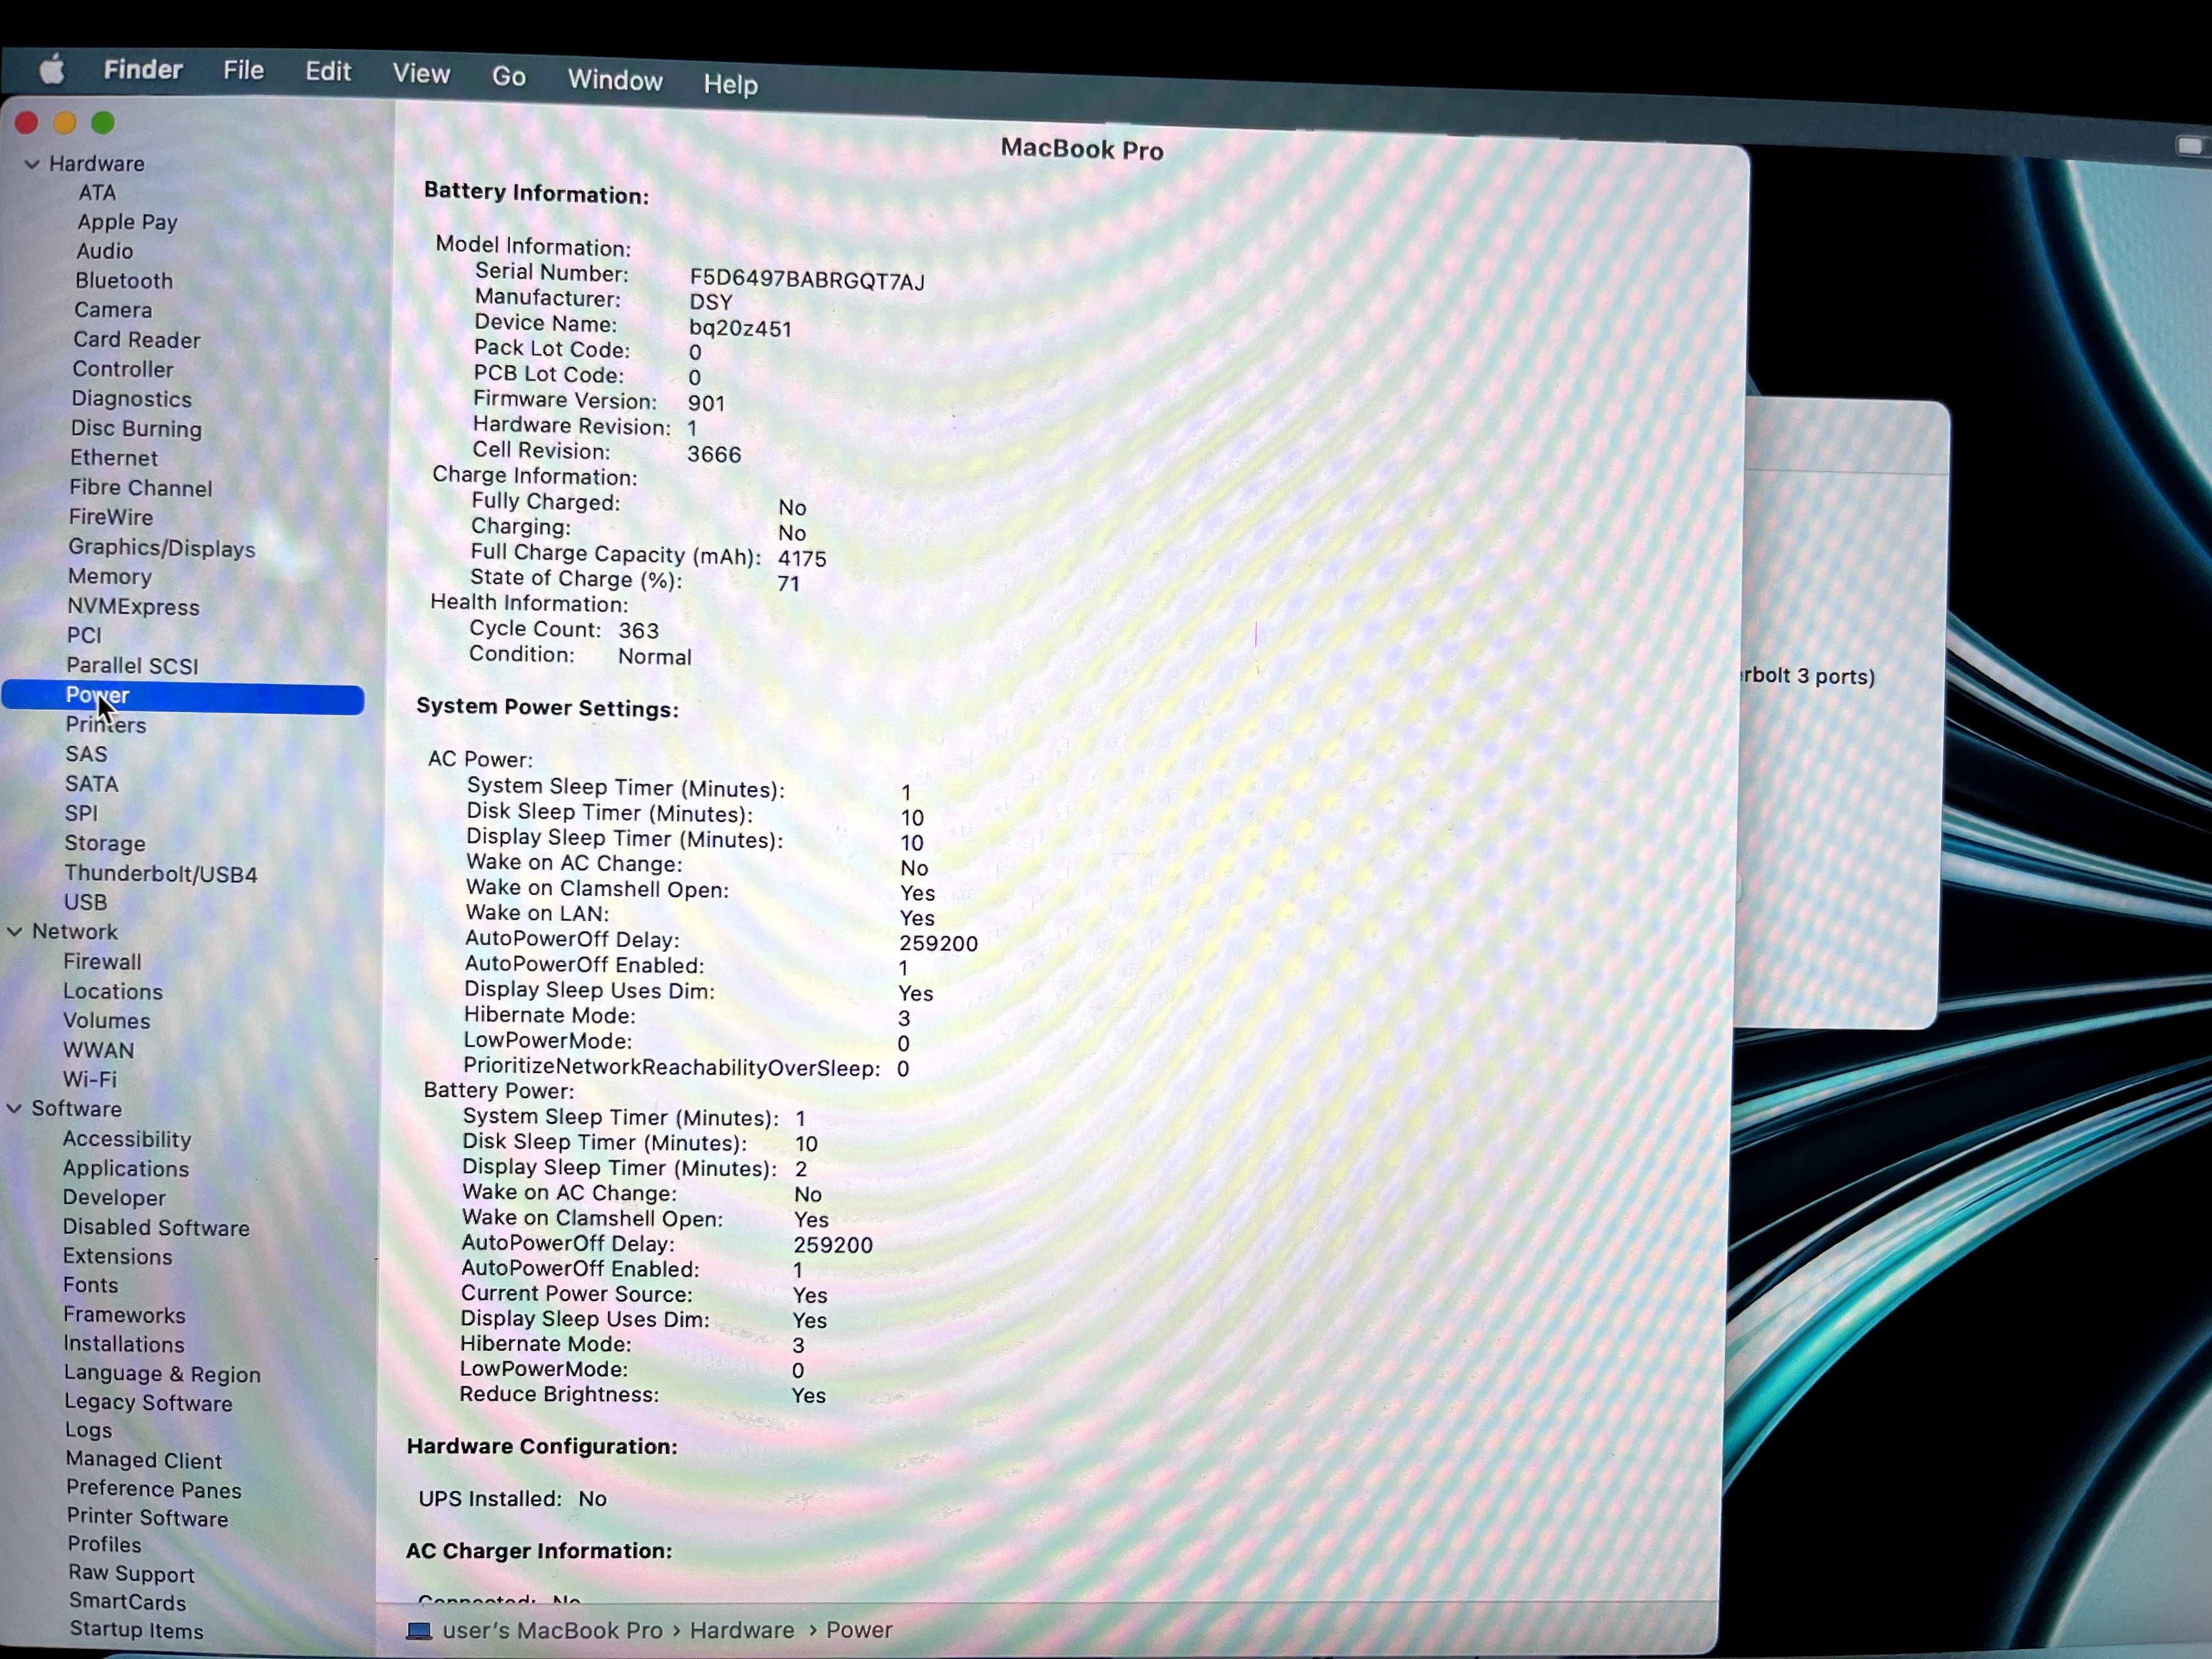Viewport: 2212px width, 1659px height.
Task: Minimize window with yellow button
Action: tap(65, 123)
